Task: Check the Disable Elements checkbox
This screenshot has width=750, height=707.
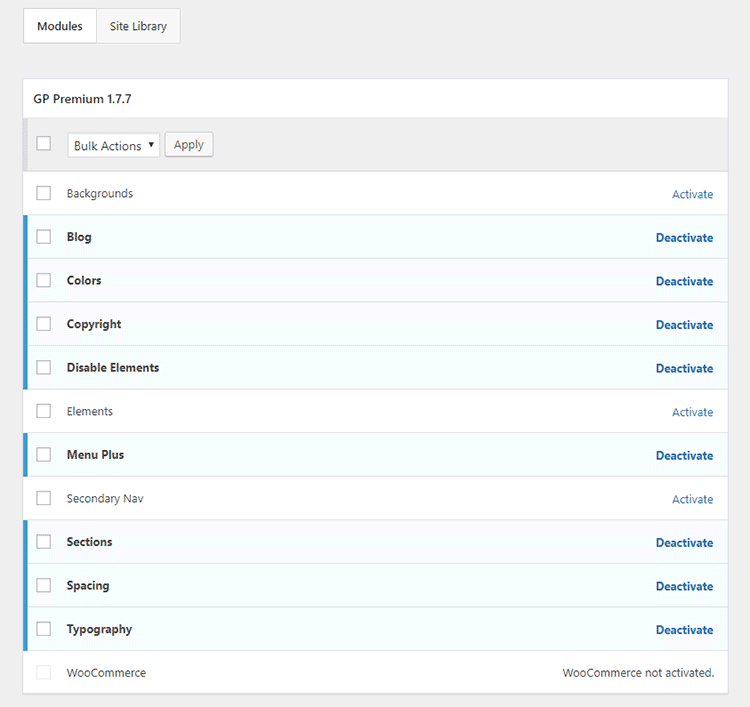Action: pos(44,367)
